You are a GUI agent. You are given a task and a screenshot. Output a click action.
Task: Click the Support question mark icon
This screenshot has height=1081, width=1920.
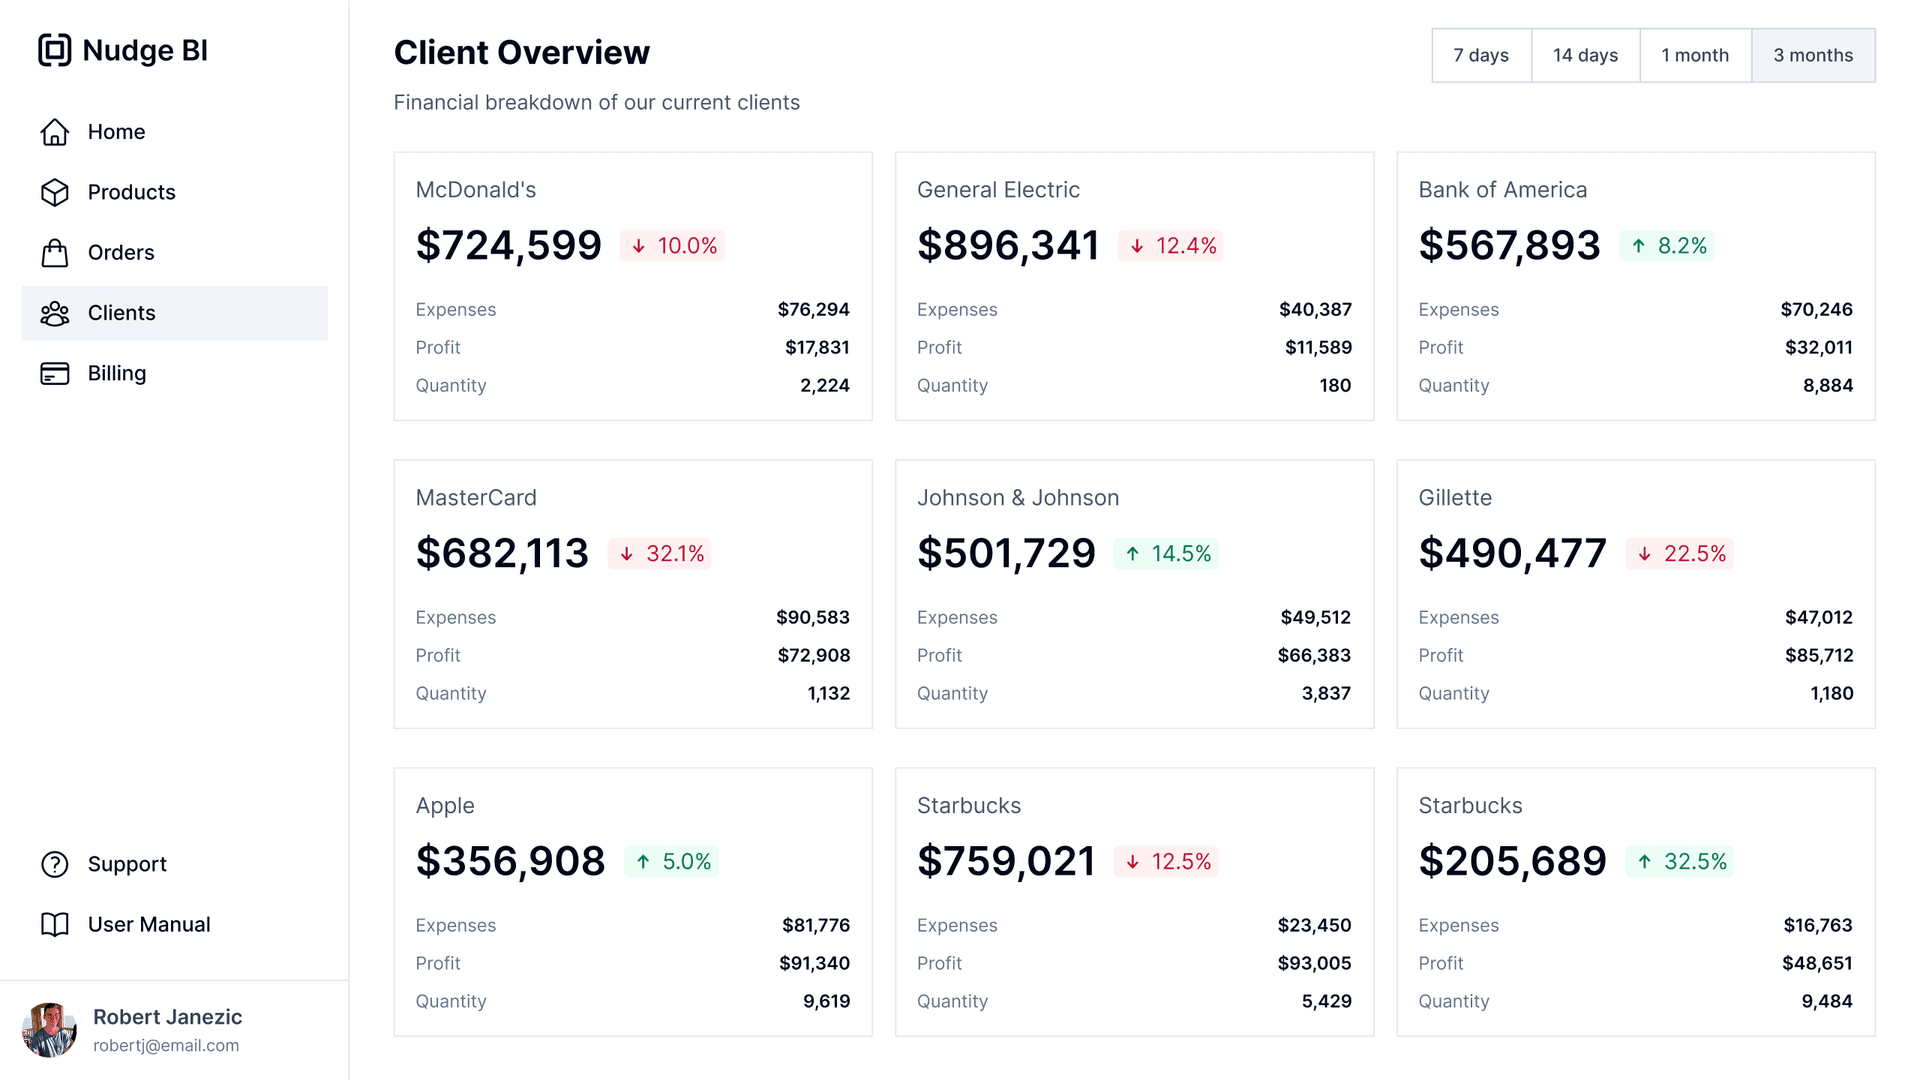55,864
